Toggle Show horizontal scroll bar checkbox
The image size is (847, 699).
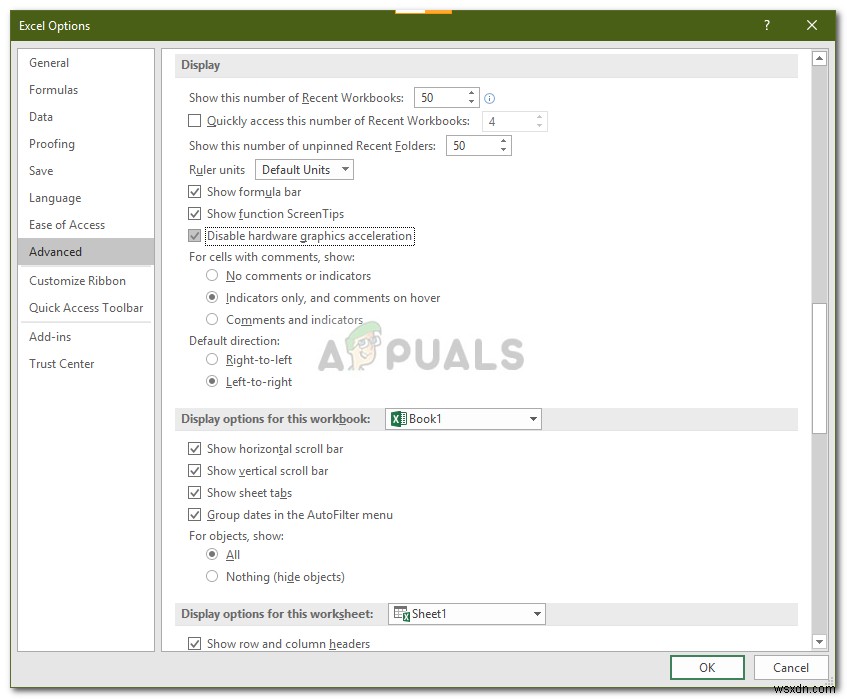pyautogui.click(x=194, y=449)
